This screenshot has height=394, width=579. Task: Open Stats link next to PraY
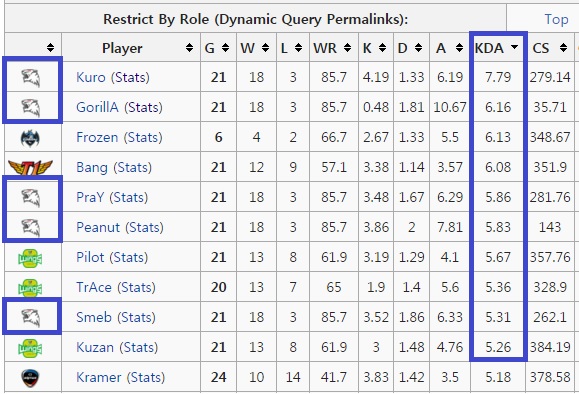129,197
